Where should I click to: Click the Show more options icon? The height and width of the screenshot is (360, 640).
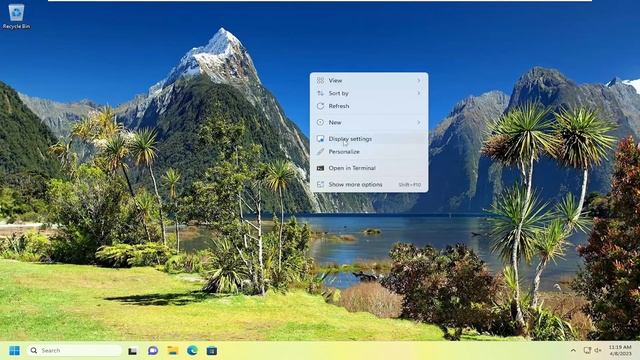(x=320, y=184)
